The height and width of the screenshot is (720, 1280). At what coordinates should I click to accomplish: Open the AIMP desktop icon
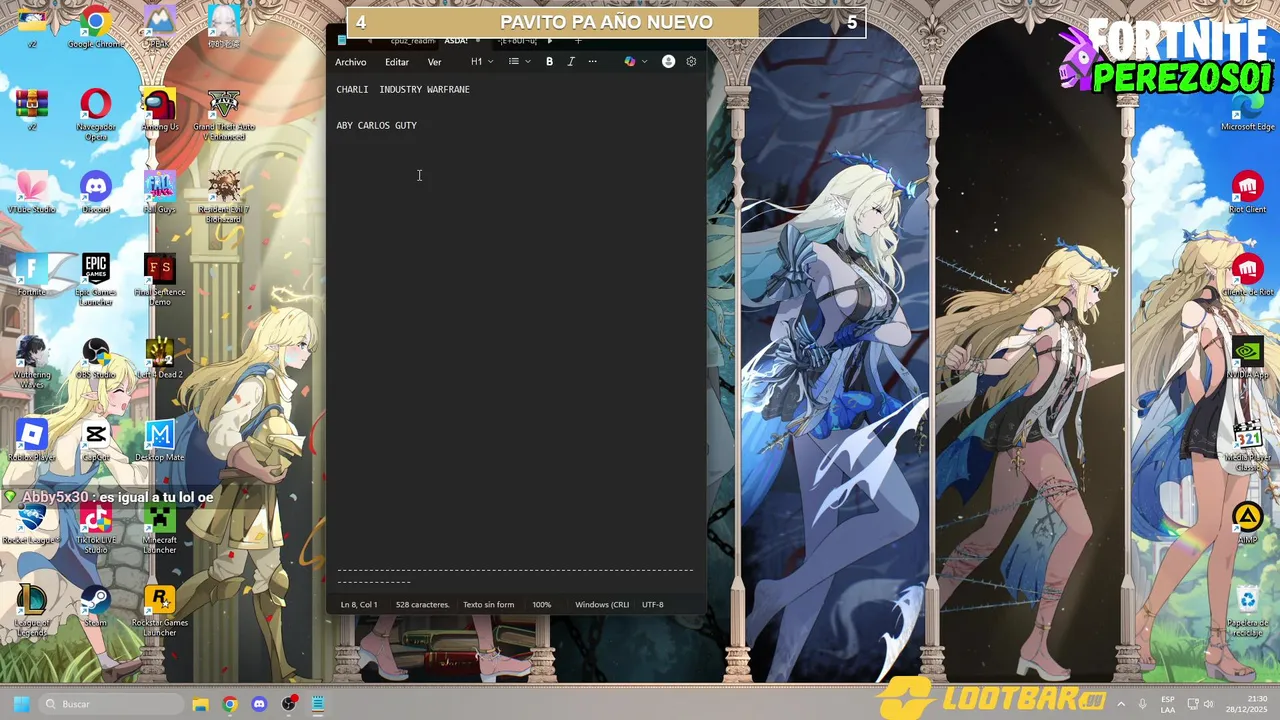coord(1248,523)
